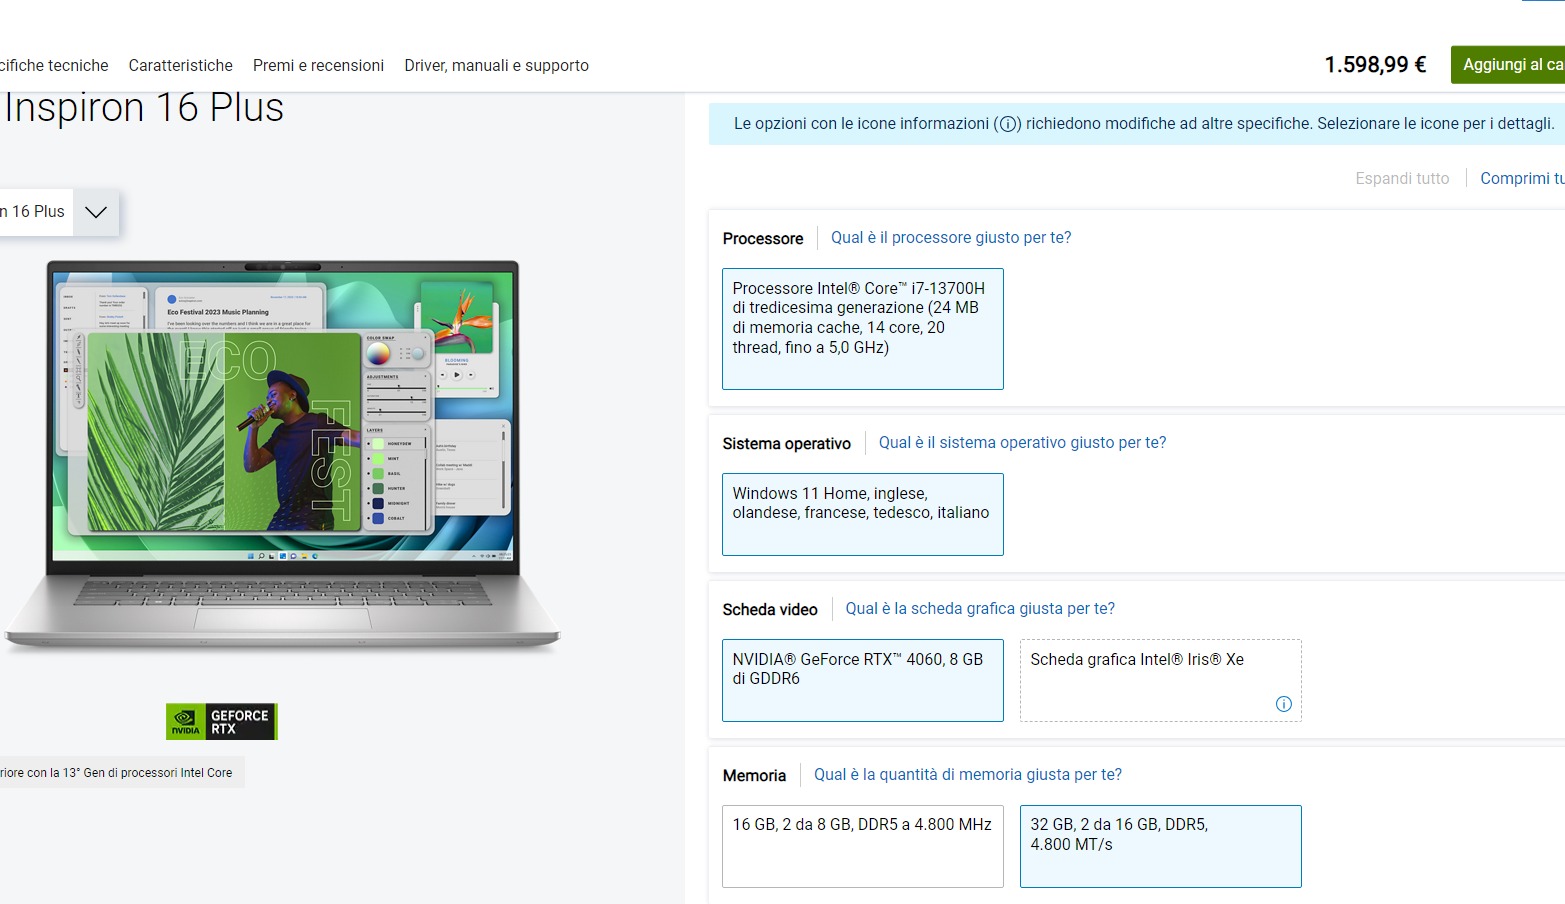Image resolution: width=1565 pixels, height=904 pixels.
Task: Select 16 GB DDR5 memory option
Action: point(863,846)
